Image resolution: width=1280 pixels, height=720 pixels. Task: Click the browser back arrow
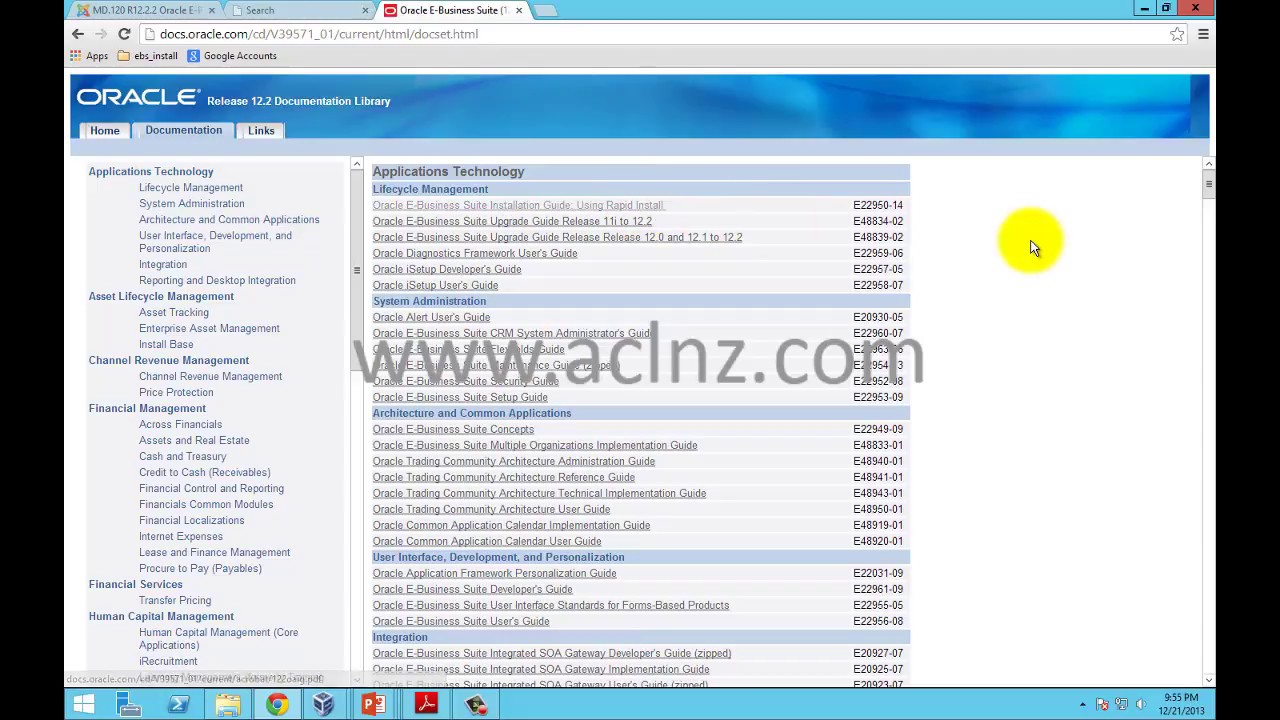pyautogui.click(x=78, y=34)
